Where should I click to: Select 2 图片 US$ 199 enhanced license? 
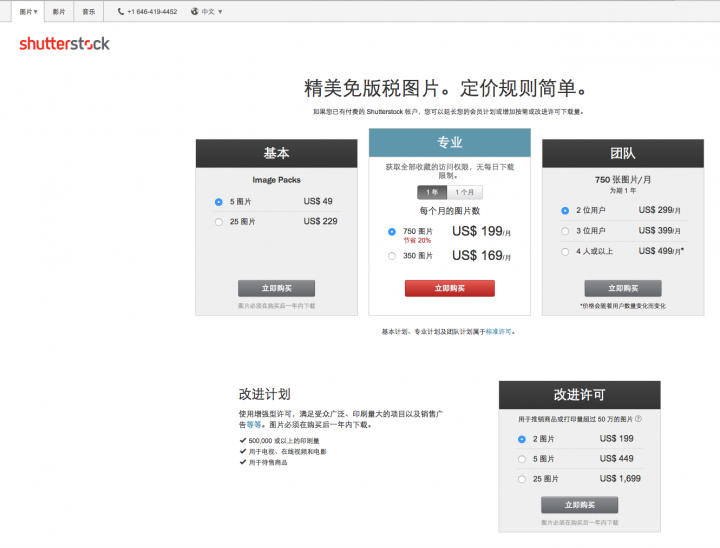click(522, 439)
